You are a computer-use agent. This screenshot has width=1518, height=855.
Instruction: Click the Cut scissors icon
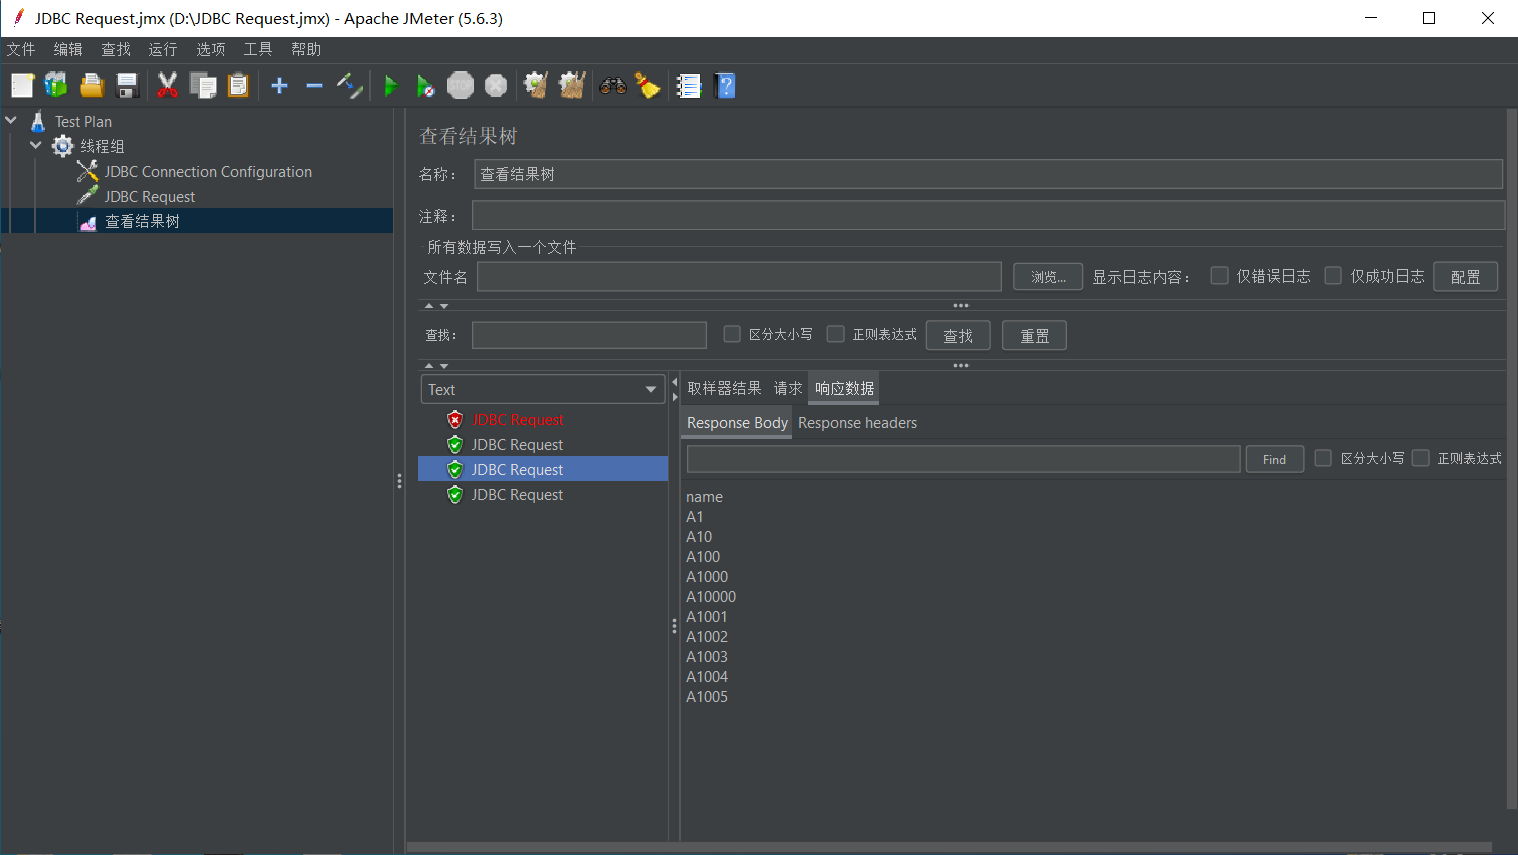pyautogui.click(x=168, y=86)
